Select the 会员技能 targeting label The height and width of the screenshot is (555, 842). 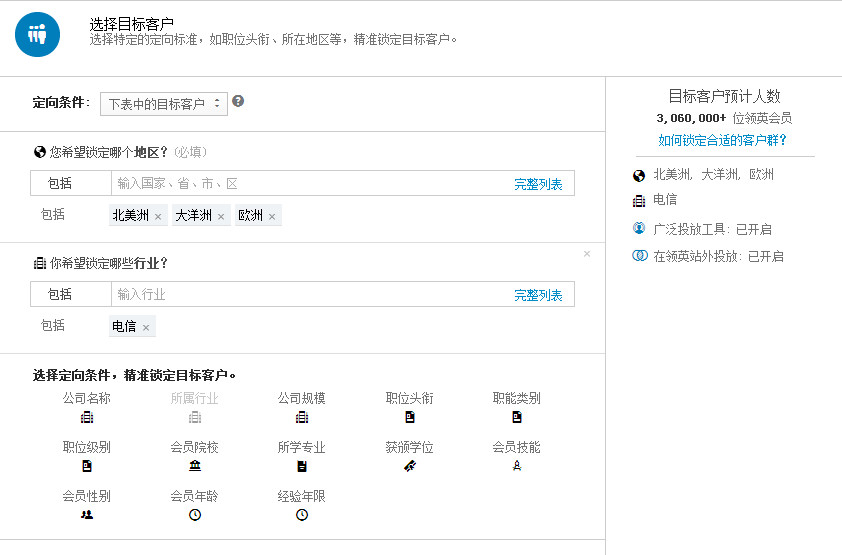[517, 447]
